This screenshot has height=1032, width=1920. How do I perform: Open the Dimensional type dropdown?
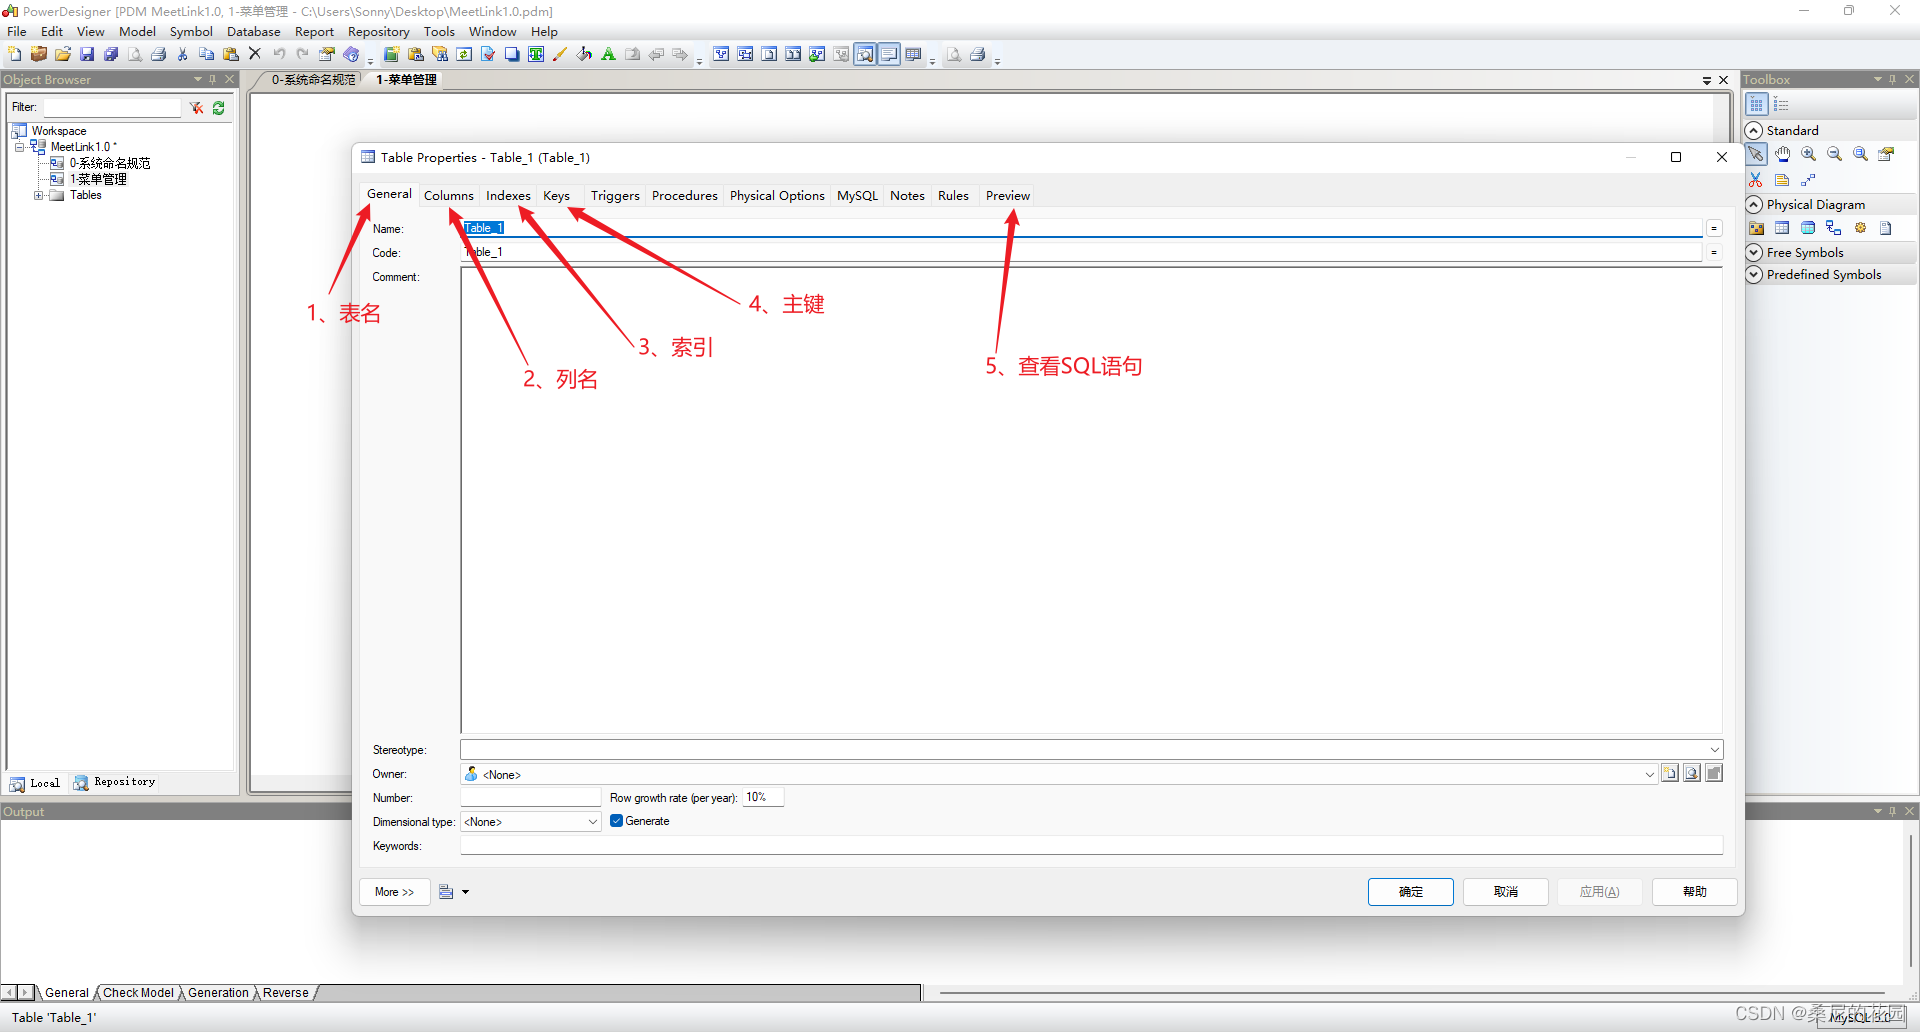[x=594, y=821]
